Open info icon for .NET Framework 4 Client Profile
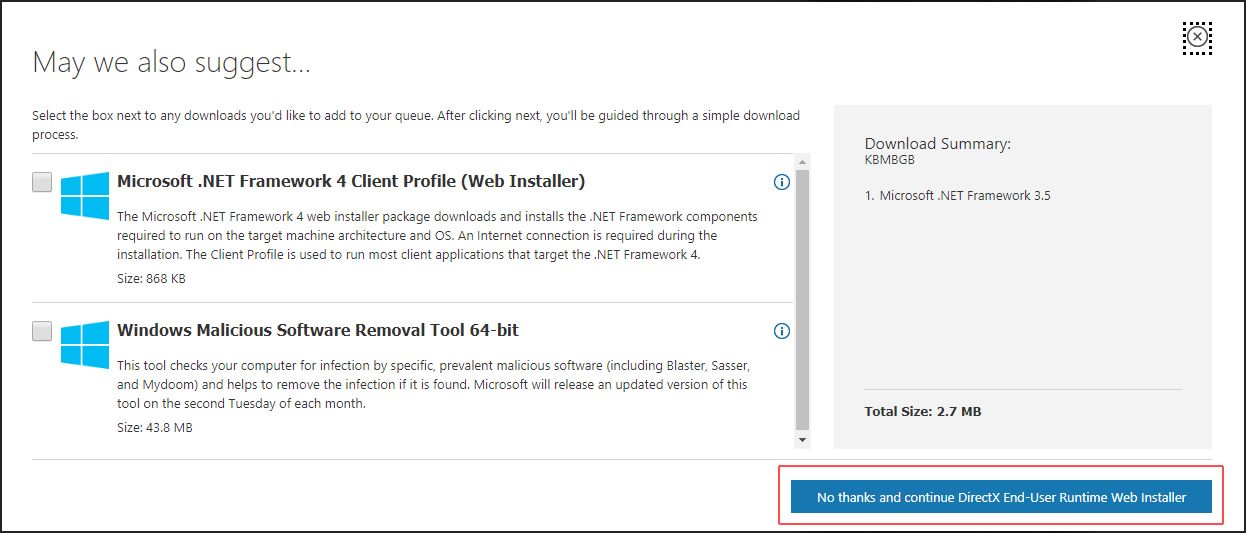The width and height of the screenshot is (1246, 533). 782,182
